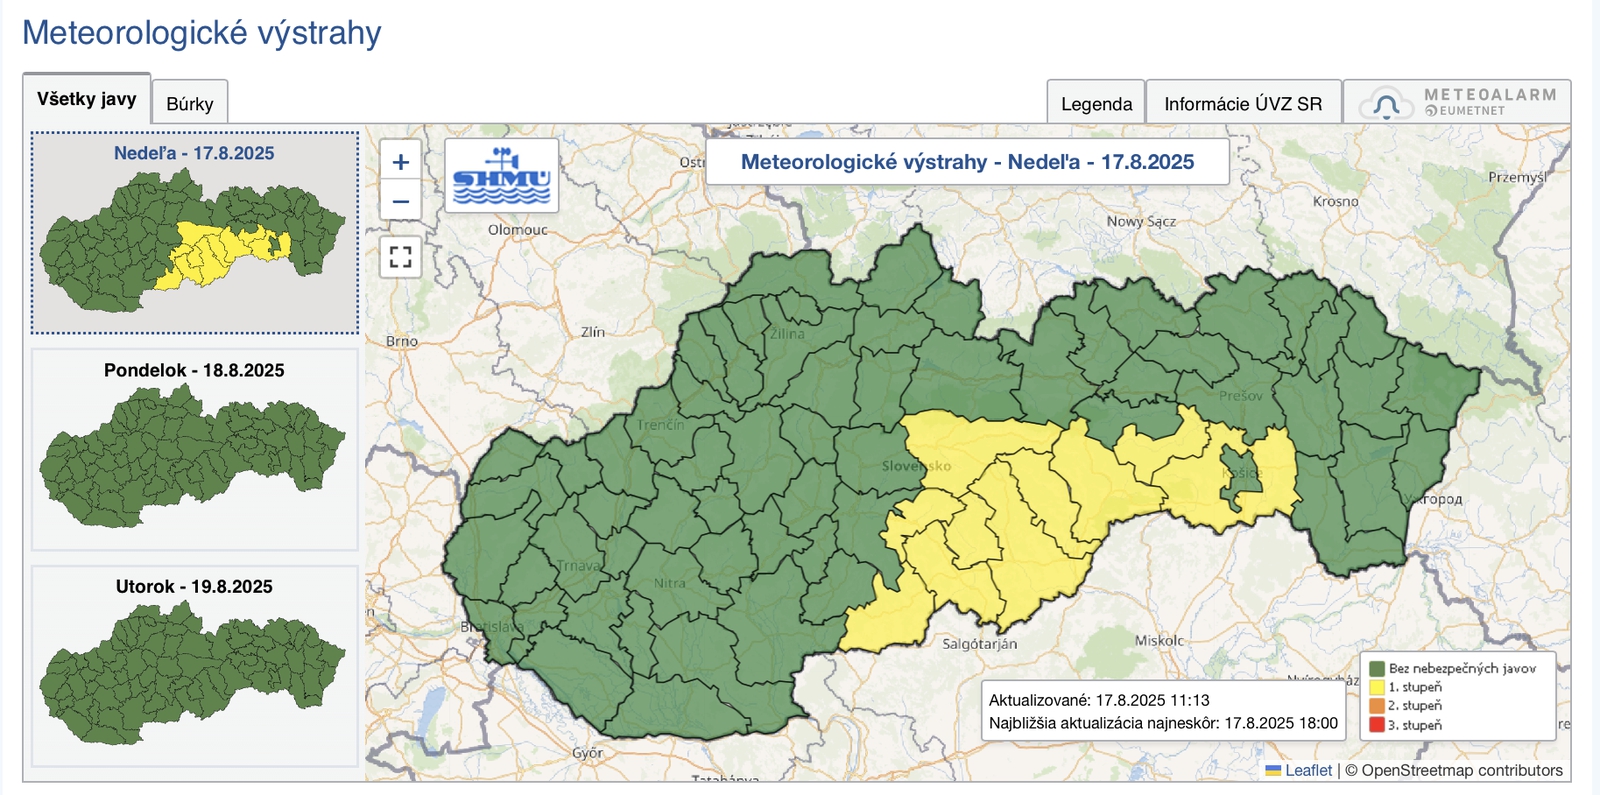The height and width of the screenshot is (795, 1600).
Task: Zoom in on the warning map
Action: 400,162
